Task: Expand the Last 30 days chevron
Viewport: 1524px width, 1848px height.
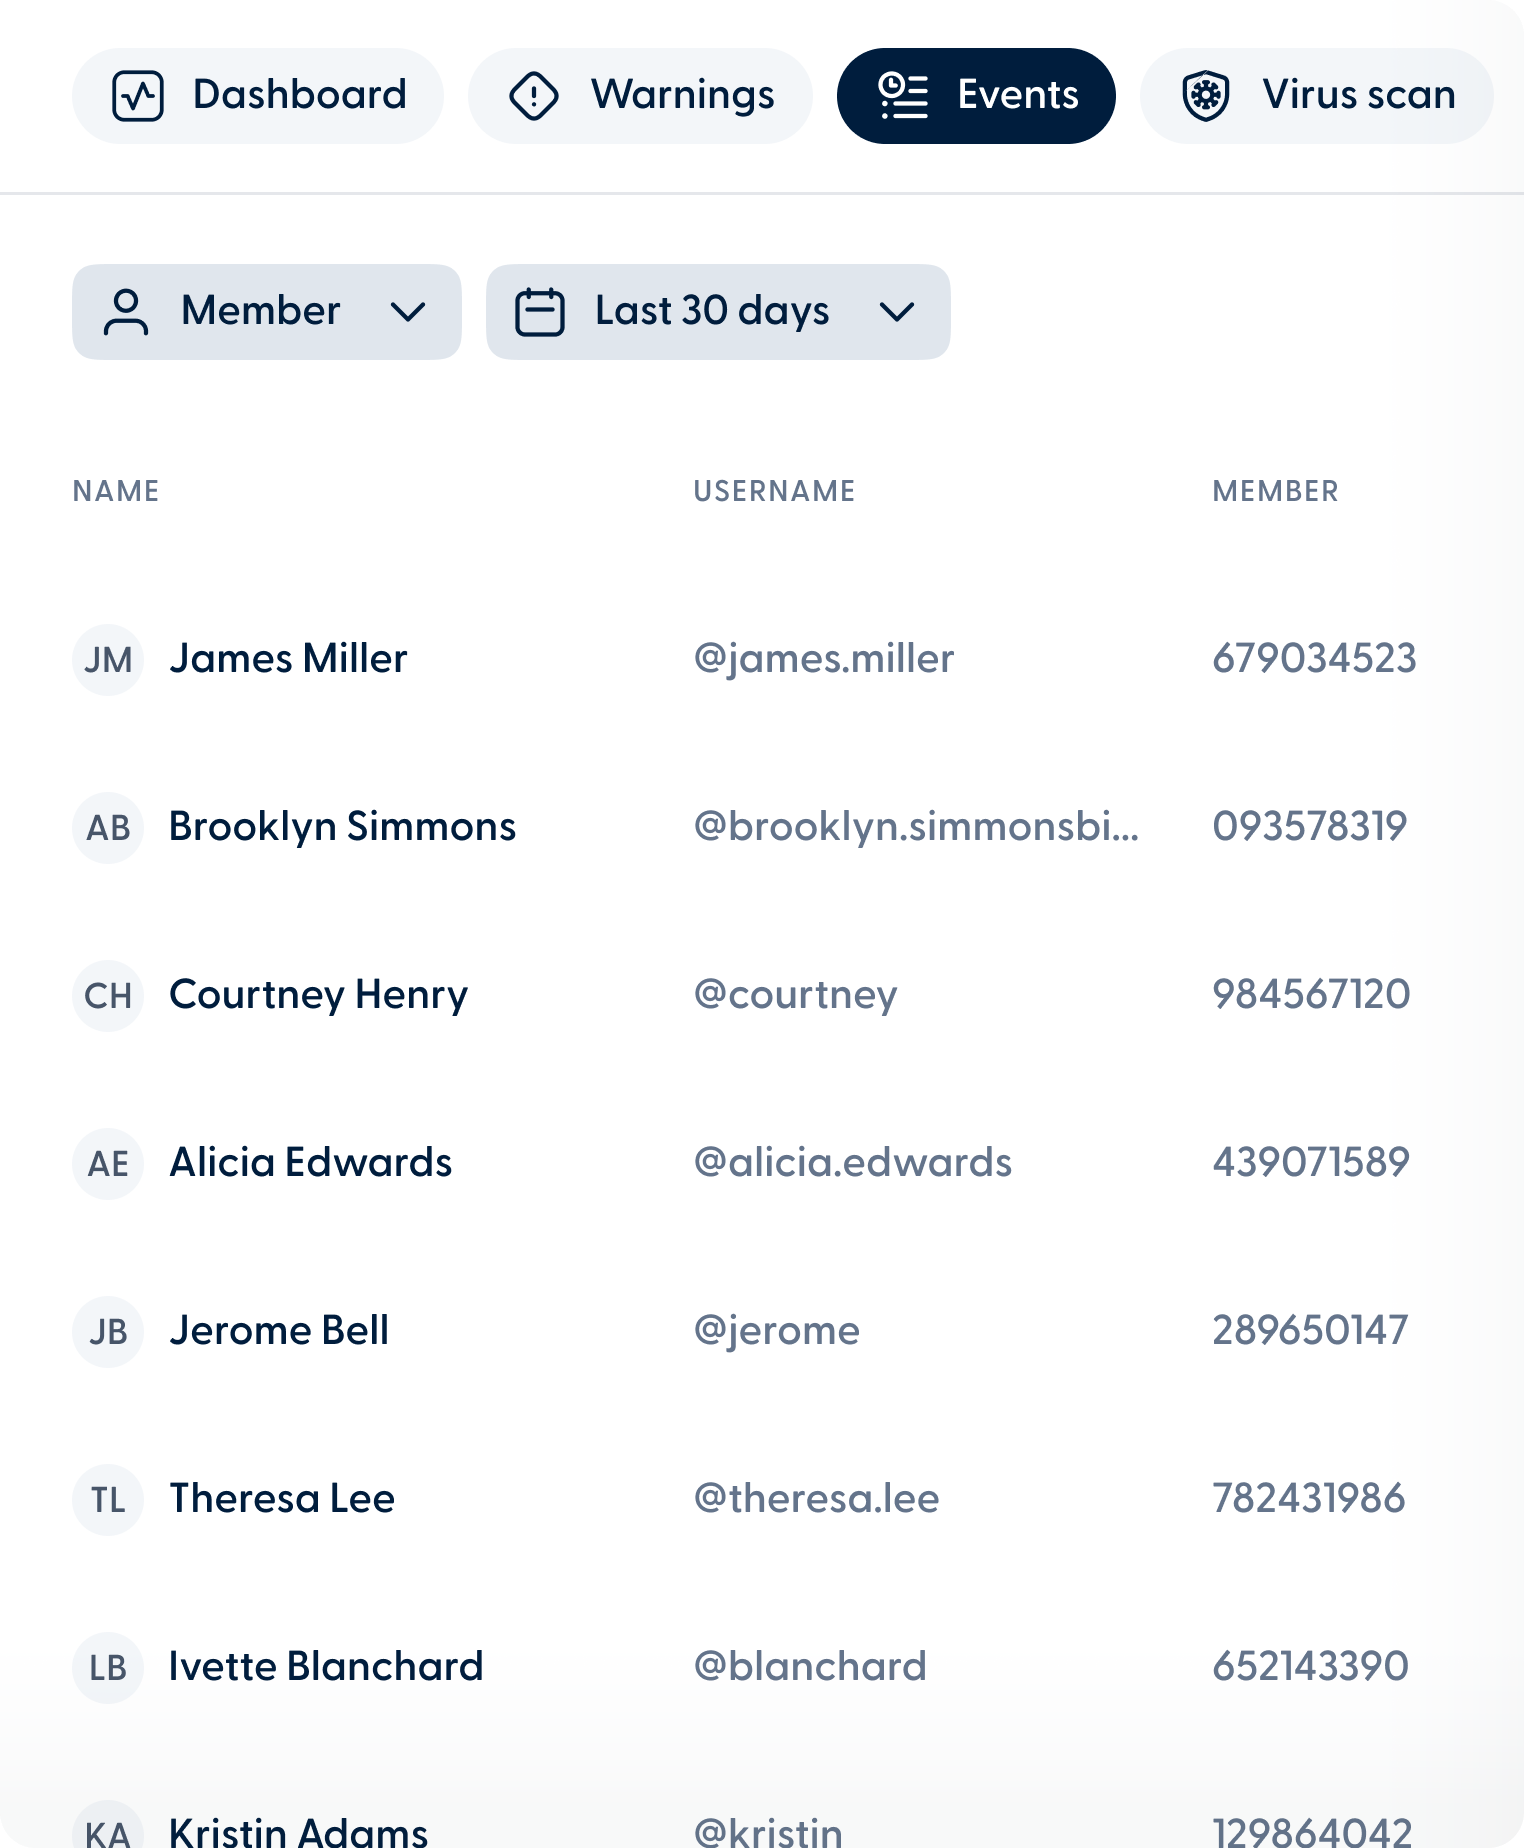Action: coord(897,312)
